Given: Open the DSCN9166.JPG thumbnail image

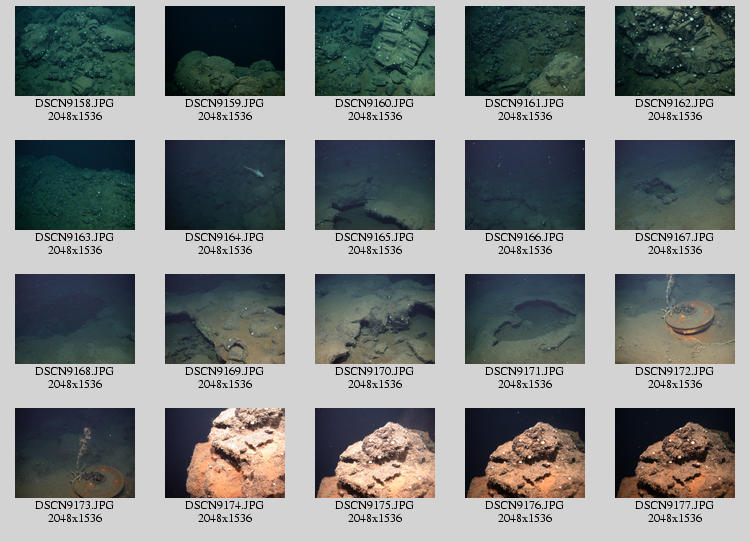Looking at the screenshot, I should coord(525,185).
